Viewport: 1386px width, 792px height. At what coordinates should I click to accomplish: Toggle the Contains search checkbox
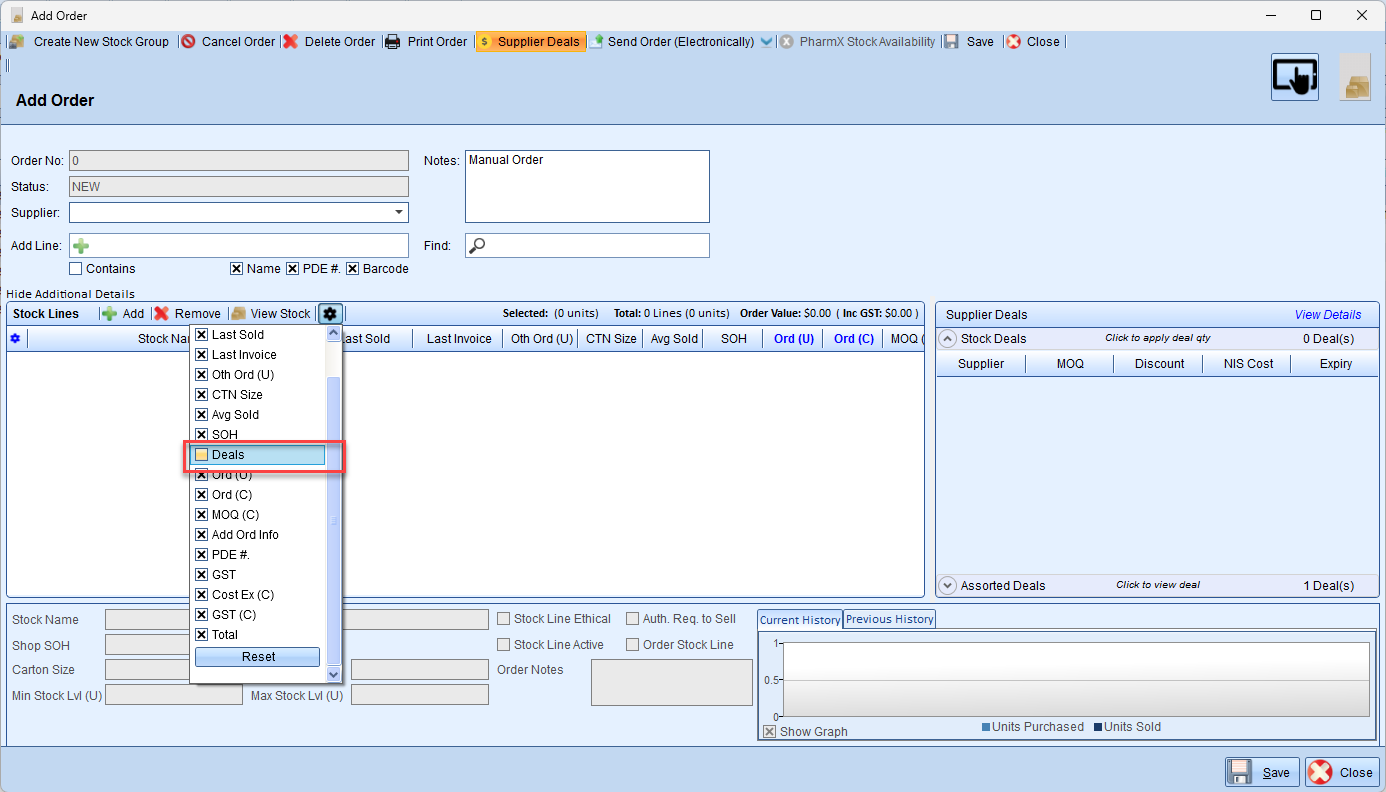click(76, 269)
